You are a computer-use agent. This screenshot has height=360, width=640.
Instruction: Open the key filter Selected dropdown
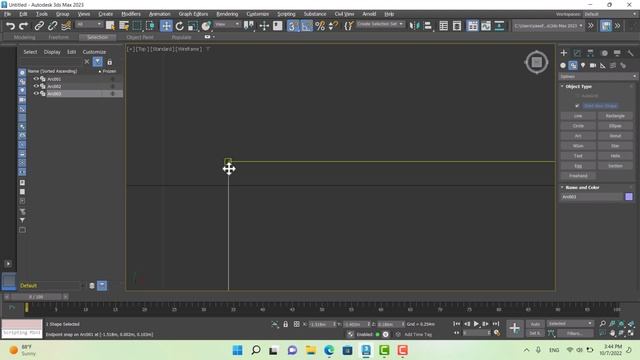570,324
